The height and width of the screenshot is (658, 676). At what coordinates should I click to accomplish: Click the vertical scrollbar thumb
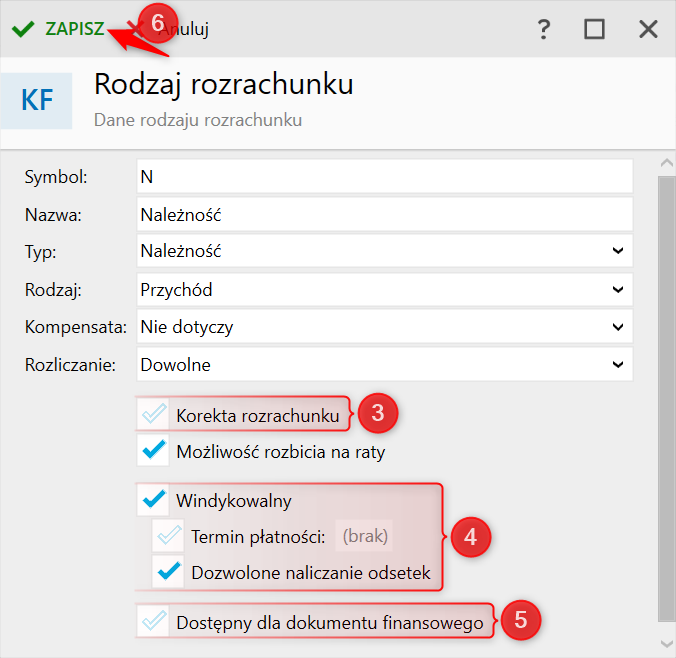pyautogui.click(x=667, y=399)
